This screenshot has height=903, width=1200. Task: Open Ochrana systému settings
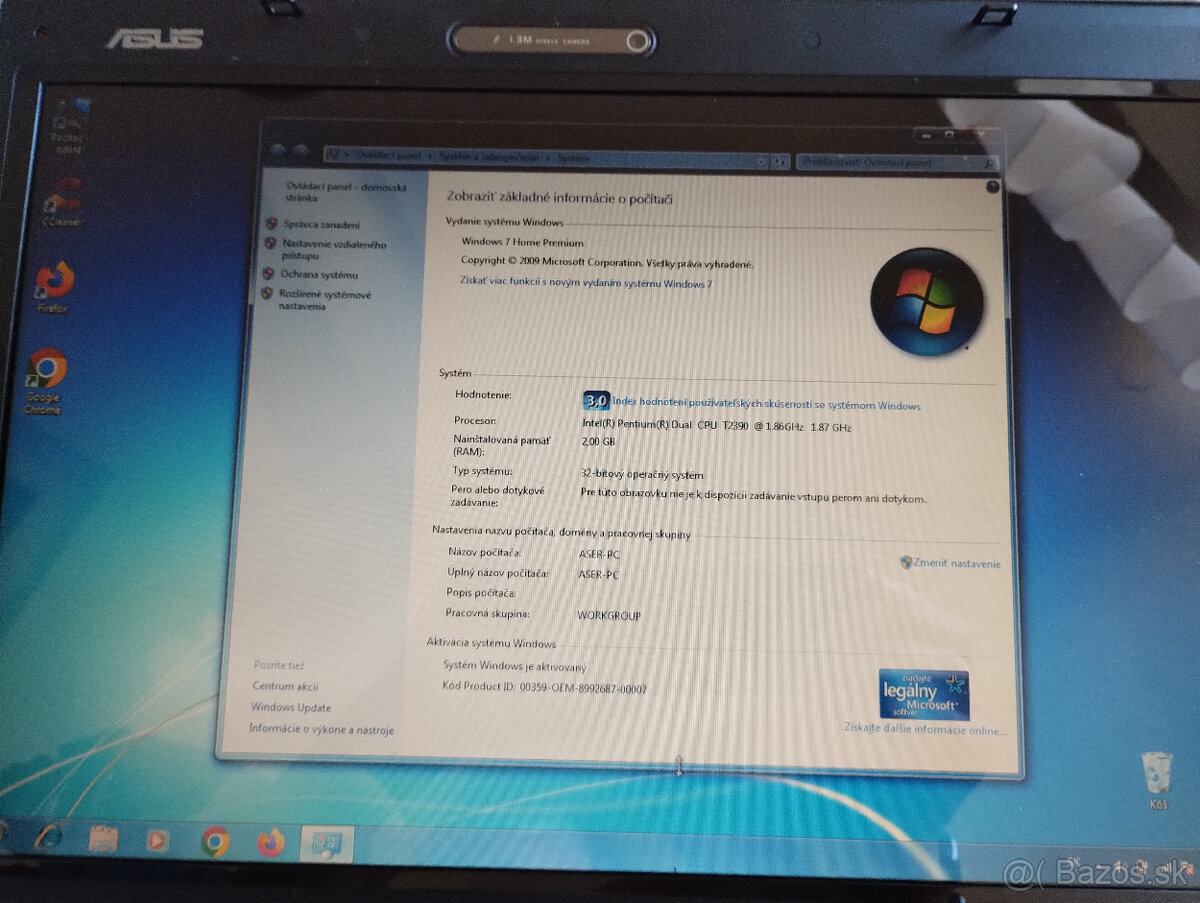coord(318,274)
